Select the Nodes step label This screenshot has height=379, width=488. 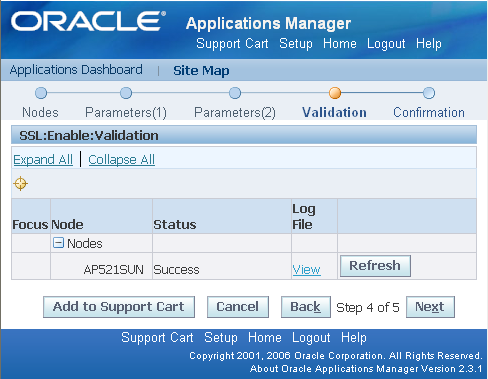(x=40, y=112)
